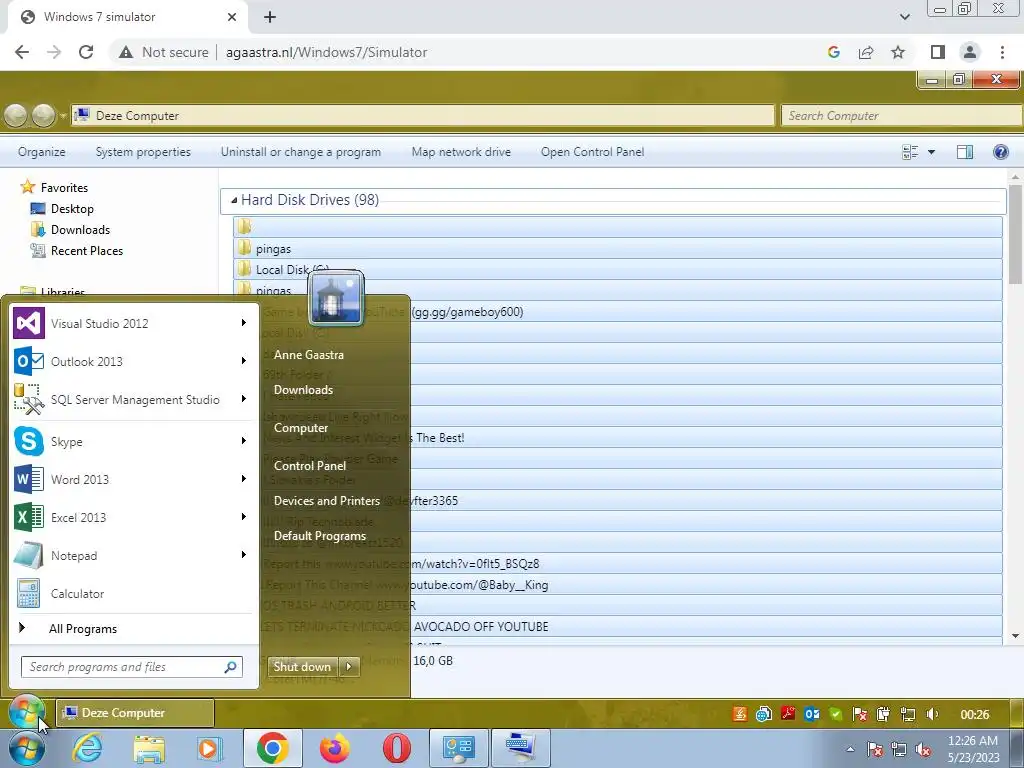The image size is (1024, 768).
Task: Open Control Panel from Start menu
Action: point(310,466)
